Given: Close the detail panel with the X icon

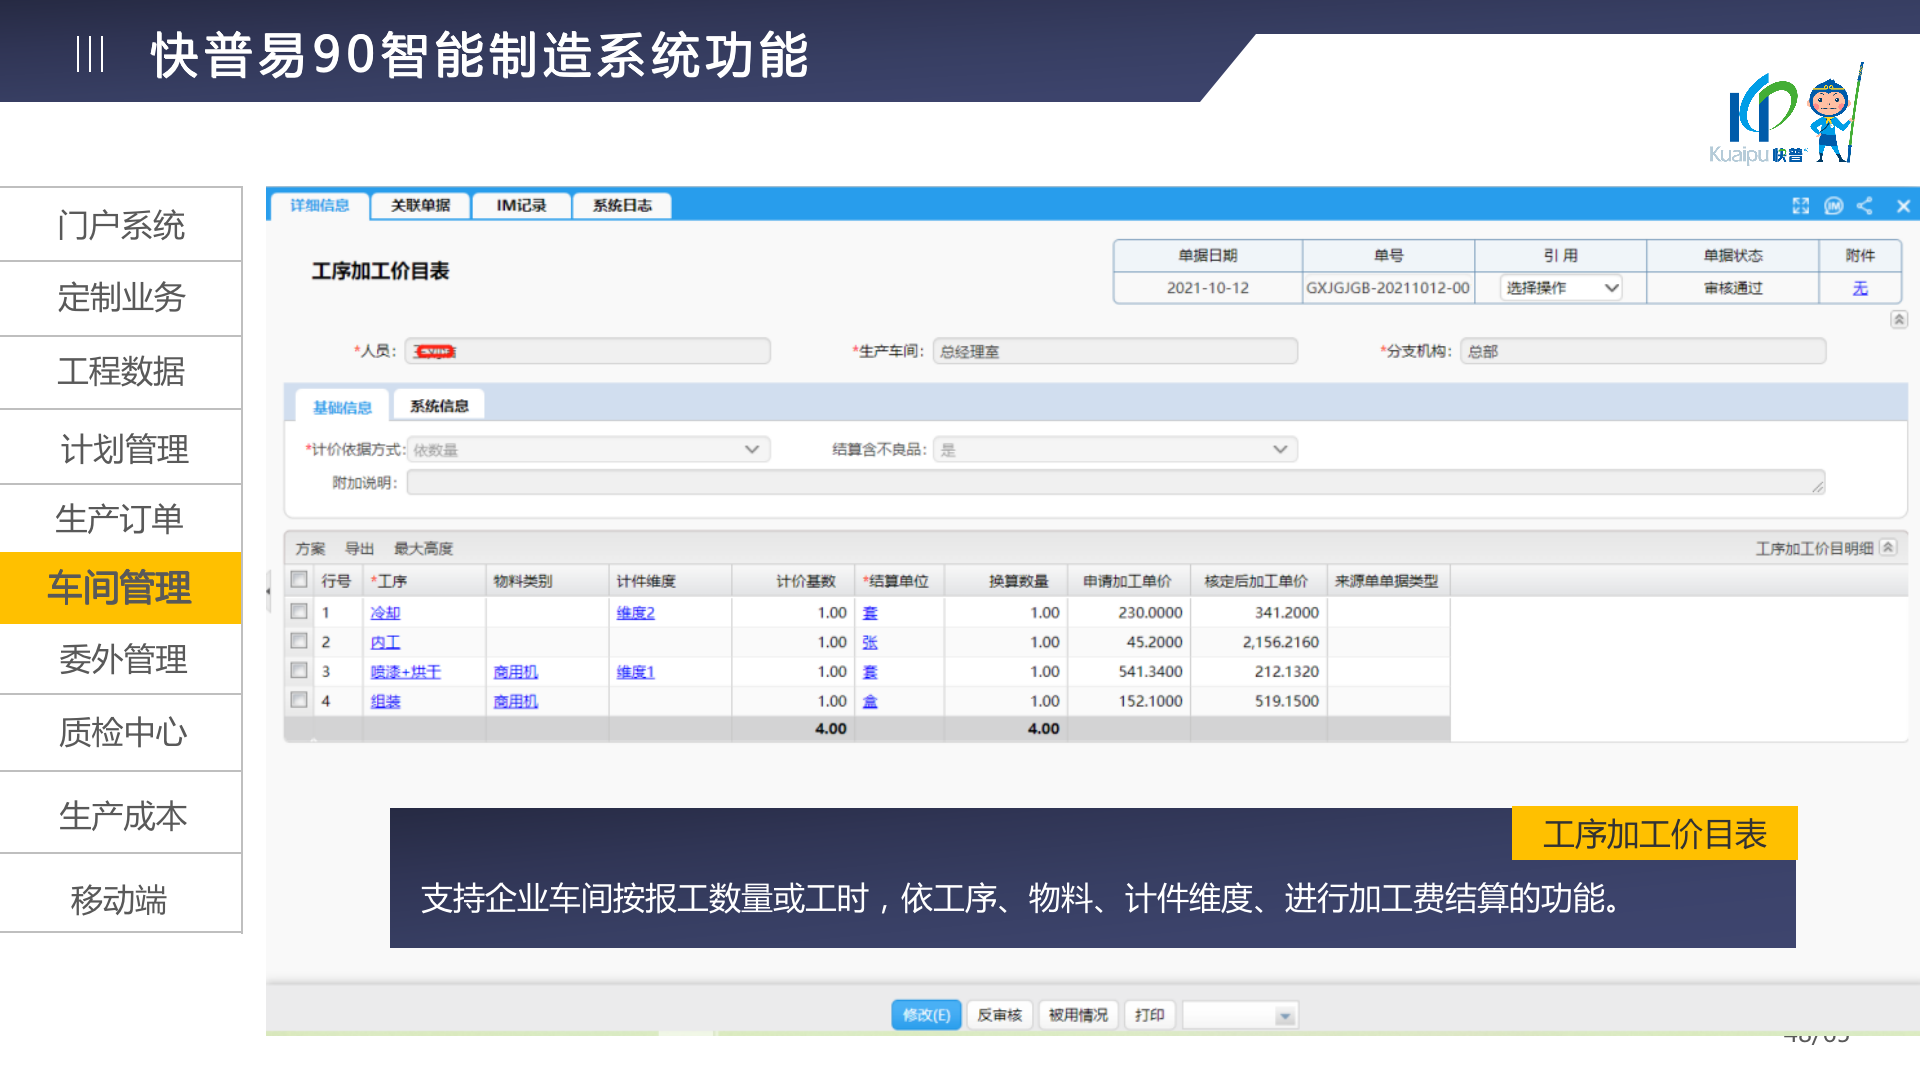Looking at the screenshot, I should 1903,206.
